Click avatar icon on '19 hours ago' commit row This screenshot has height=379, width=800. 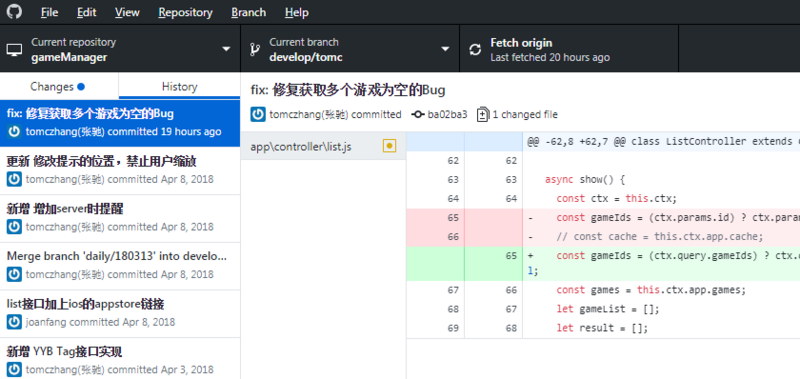(x=14, y=132)
